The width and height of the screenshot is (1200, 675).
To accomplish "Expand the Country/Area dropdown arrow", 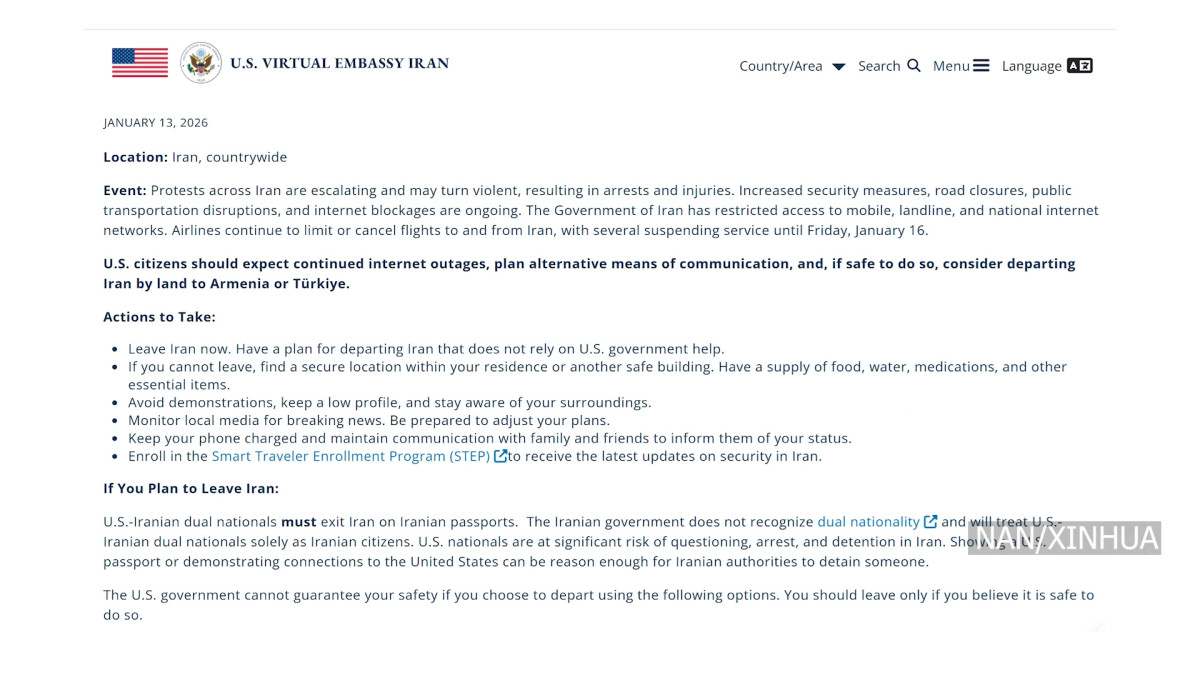I will pyautogui.click(x=838, y=67).
